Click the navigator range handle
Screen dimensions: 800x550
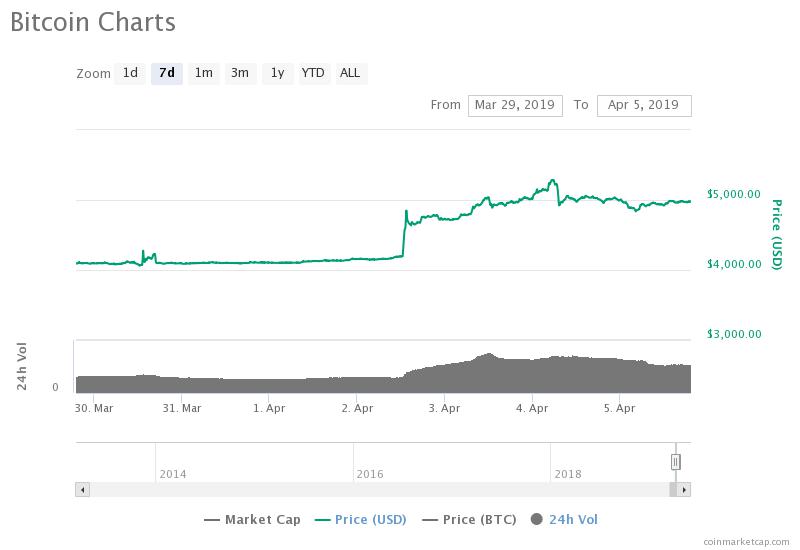coord(676,461)
